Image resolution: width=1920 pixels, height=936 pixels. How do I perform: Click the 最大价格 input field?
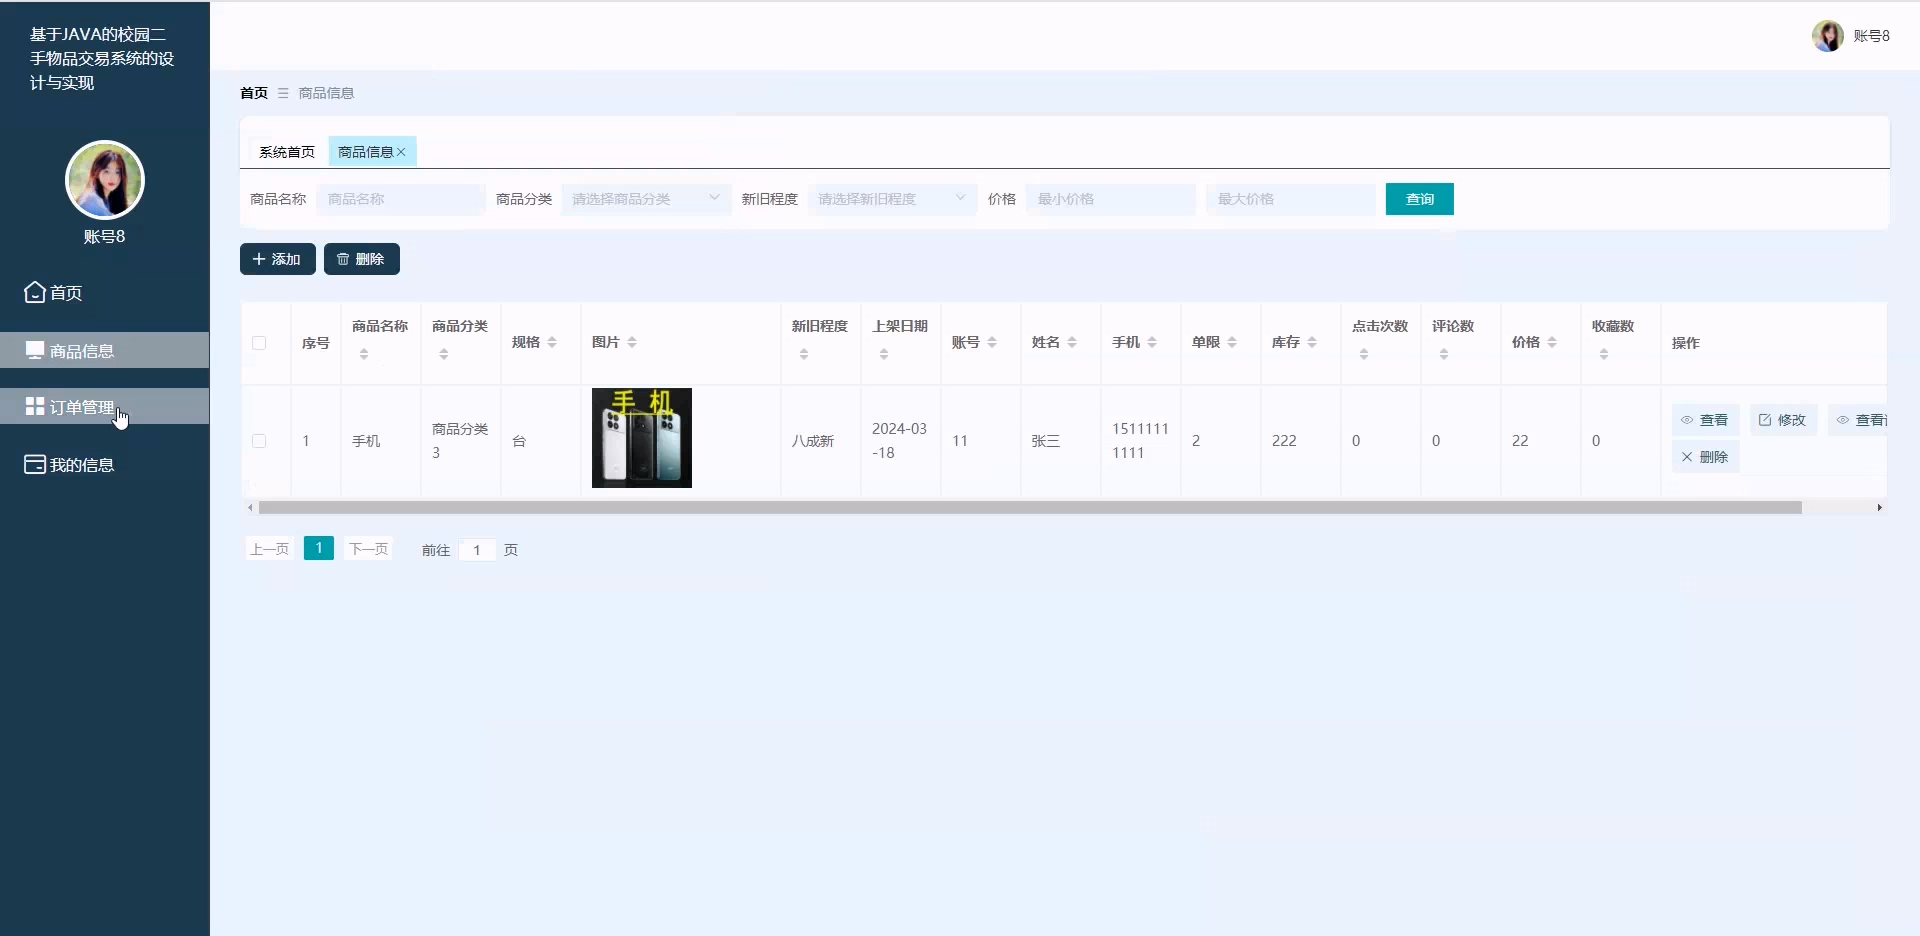(1291, 199)
